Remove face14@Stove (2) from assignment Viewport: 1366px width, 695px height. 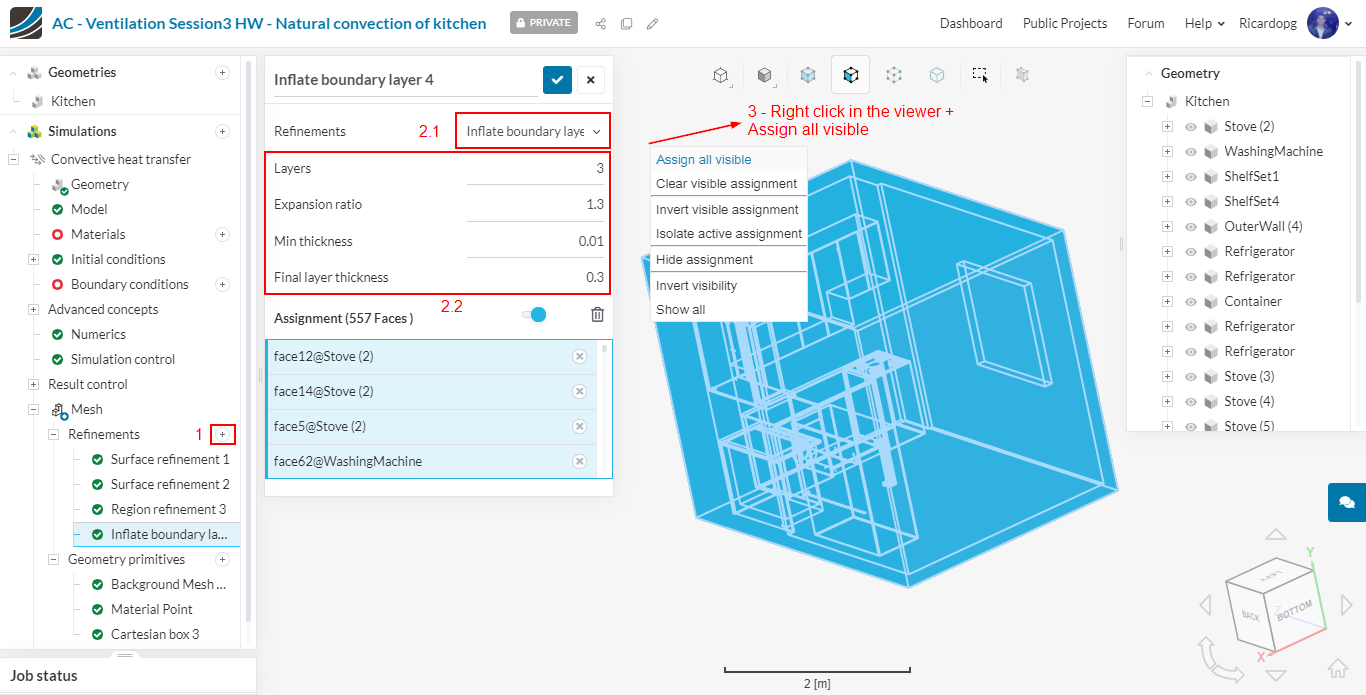(x=579, y=392)
